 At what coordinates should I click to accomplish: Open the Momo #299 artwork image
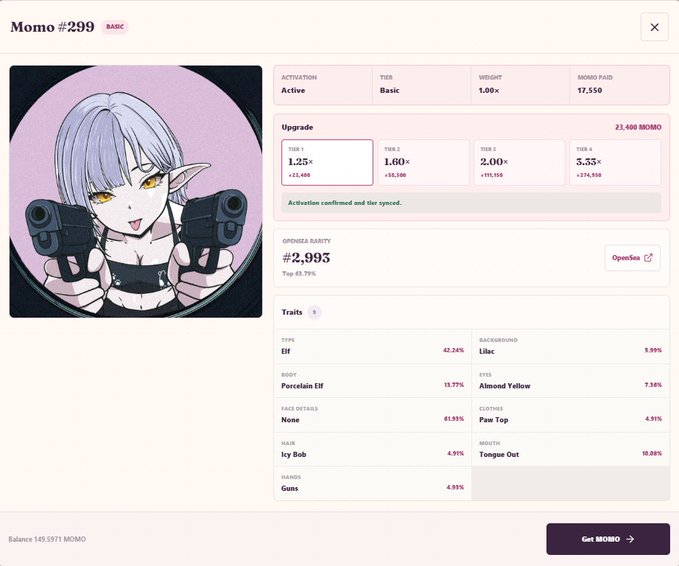tap(136, 191)
